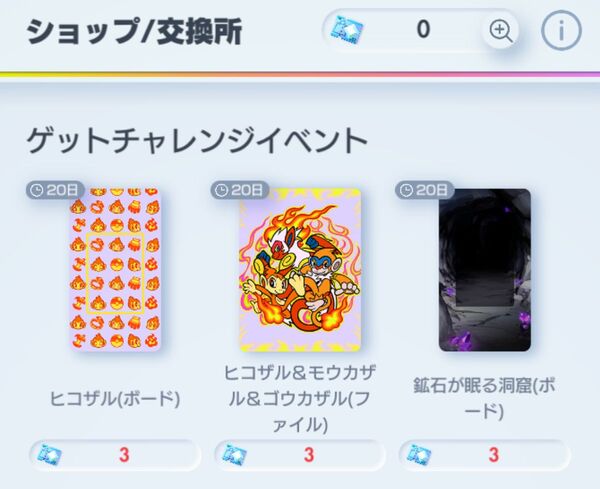Tap ticket icon in cave board price
This screenshot has width=600, height=489.
(x=419, y=455)
